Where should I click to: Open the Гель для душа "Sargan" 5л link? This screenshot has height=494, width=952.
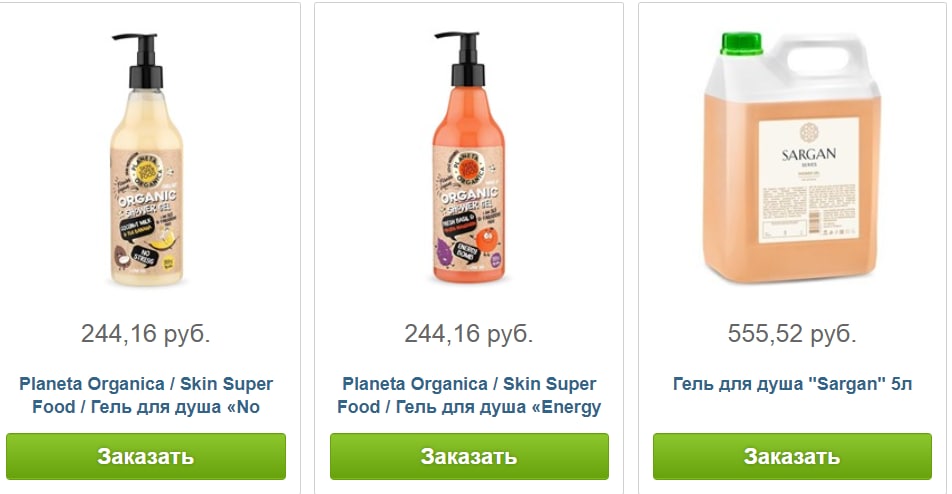pyautogui.click(x=792, y=384)
